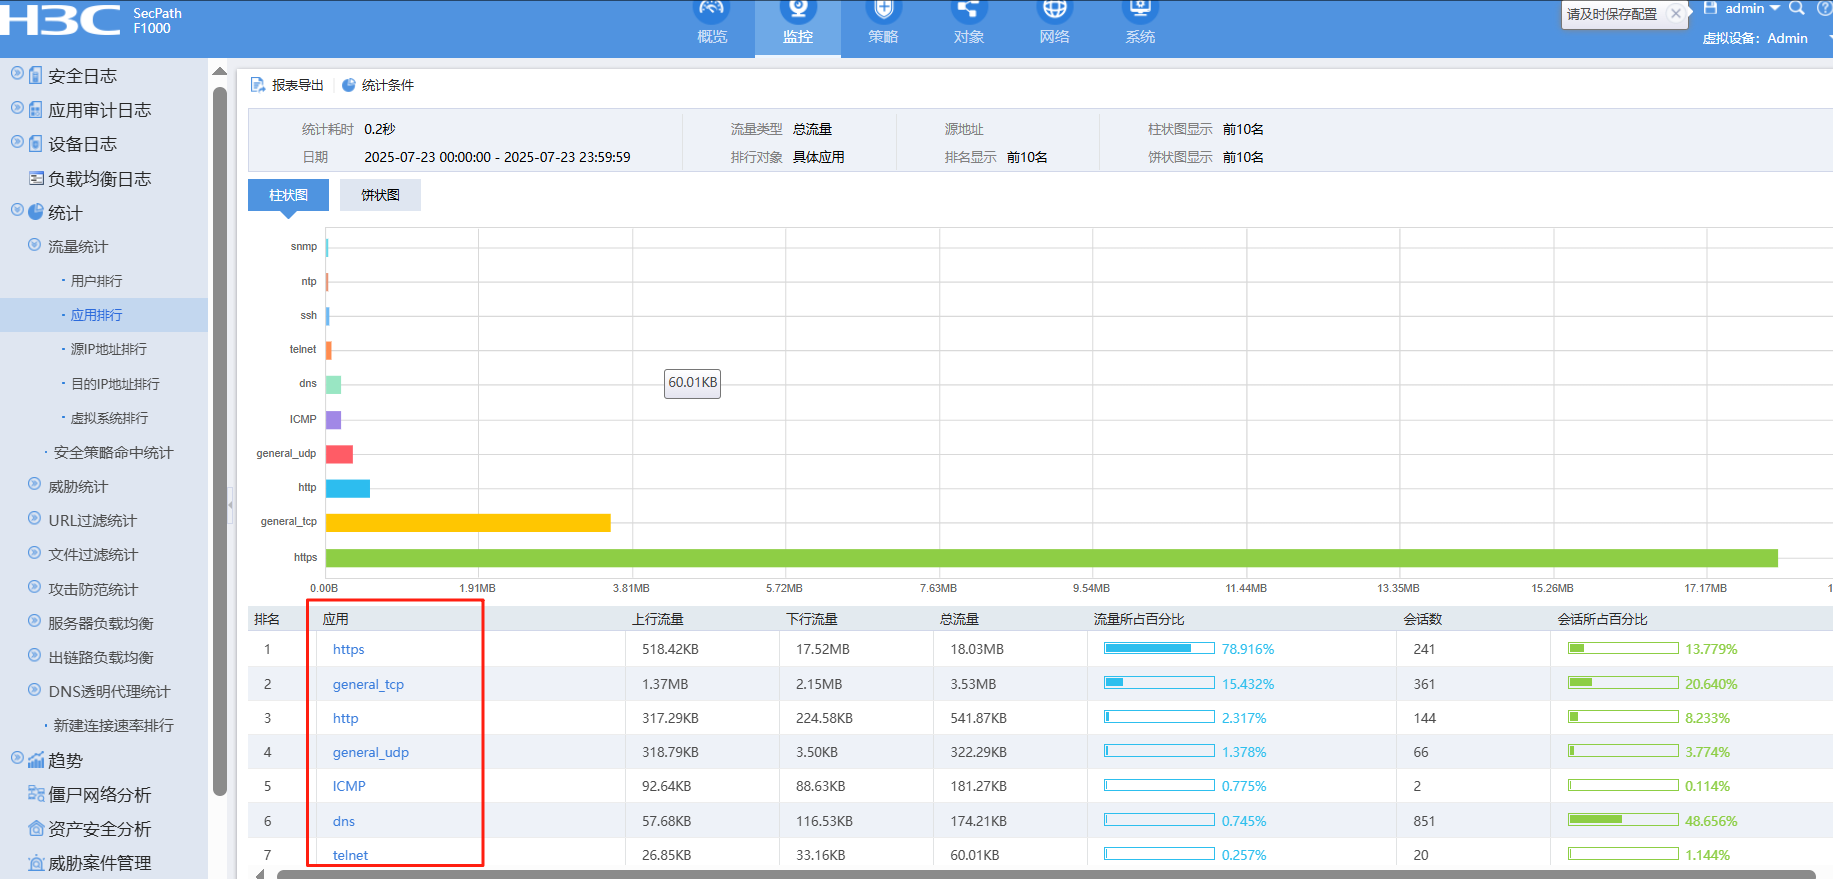The image size is (1833, 879).
Task: Open the 网络 (Network) globe icon
Action: [1054, 12]
